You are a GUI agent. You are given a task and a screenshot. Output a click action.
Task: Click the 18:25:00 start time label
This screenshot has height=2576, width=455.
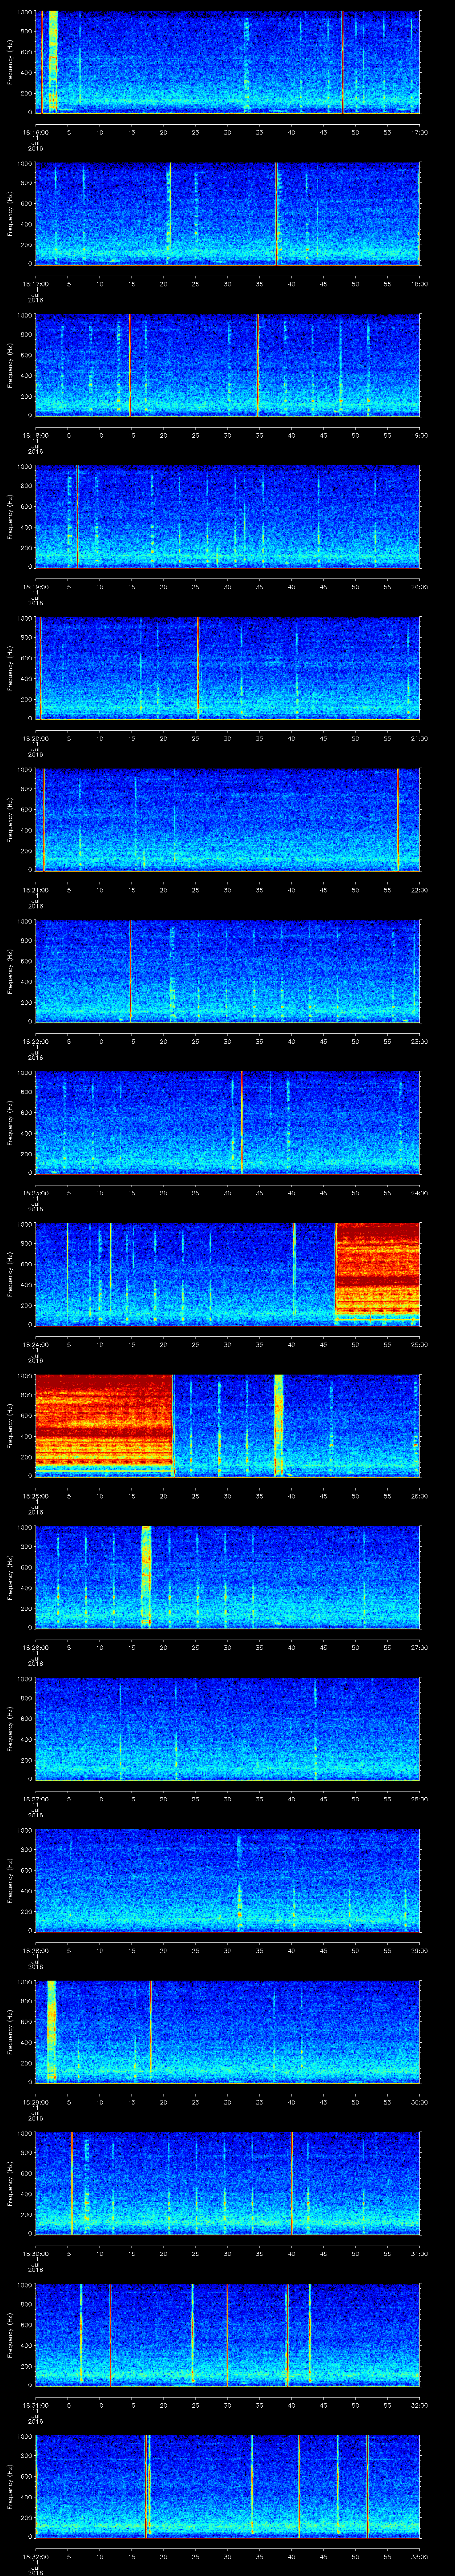[x=35, y=1496]
